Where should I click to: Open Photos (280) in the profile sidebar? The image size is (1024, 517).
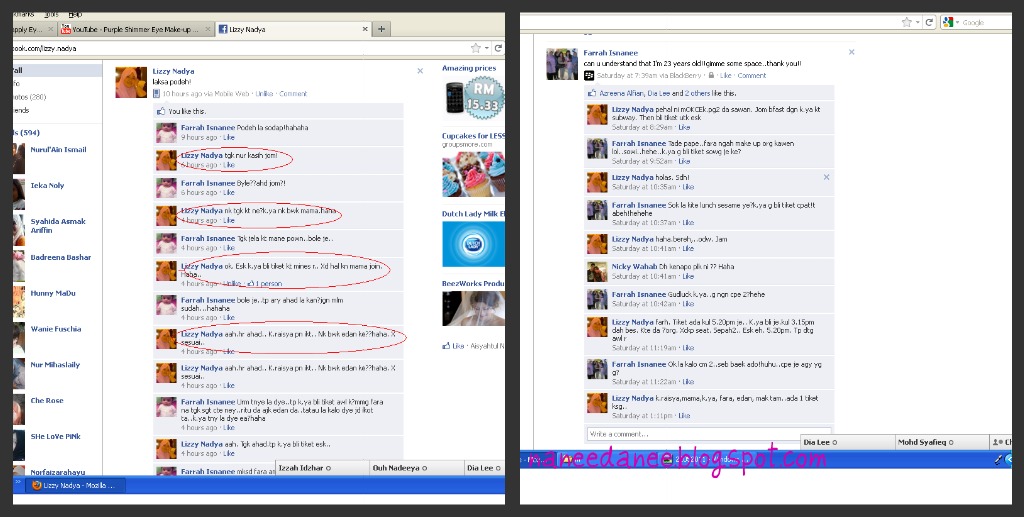(x=30, y=97)
